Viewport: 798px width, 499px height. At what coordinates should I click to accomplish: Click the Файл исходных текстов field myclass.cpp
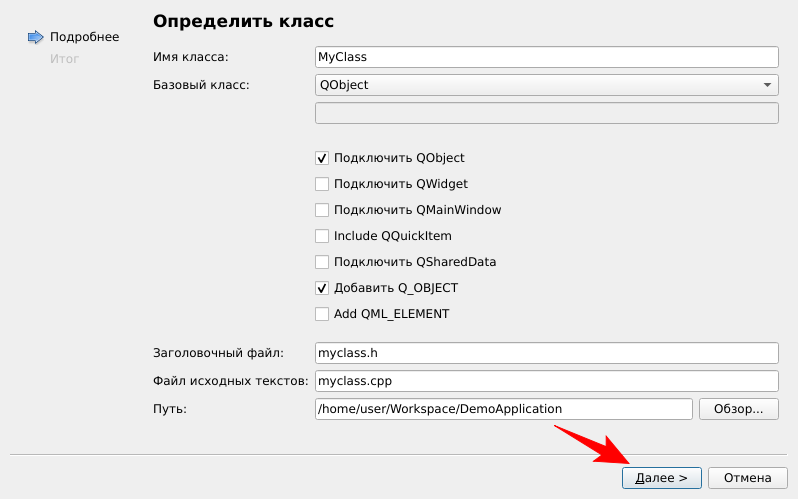tap(546, 381)
